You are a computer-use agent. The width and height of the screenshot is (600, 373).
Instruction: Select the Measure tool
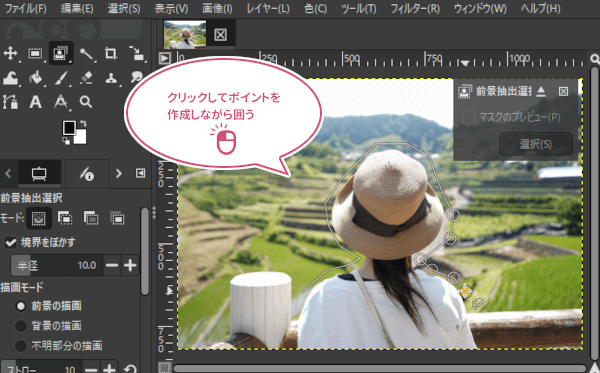(x=61, y=103)
